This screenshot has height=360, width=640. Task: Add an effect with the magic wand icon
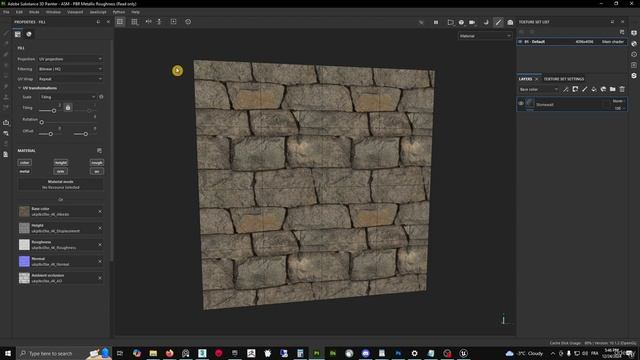(x=566, y=89)
